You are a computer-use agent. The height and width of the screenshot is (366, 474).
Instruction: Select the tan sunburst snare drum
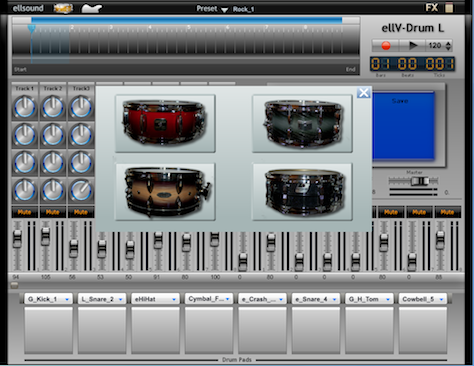(x=165, y=192)
